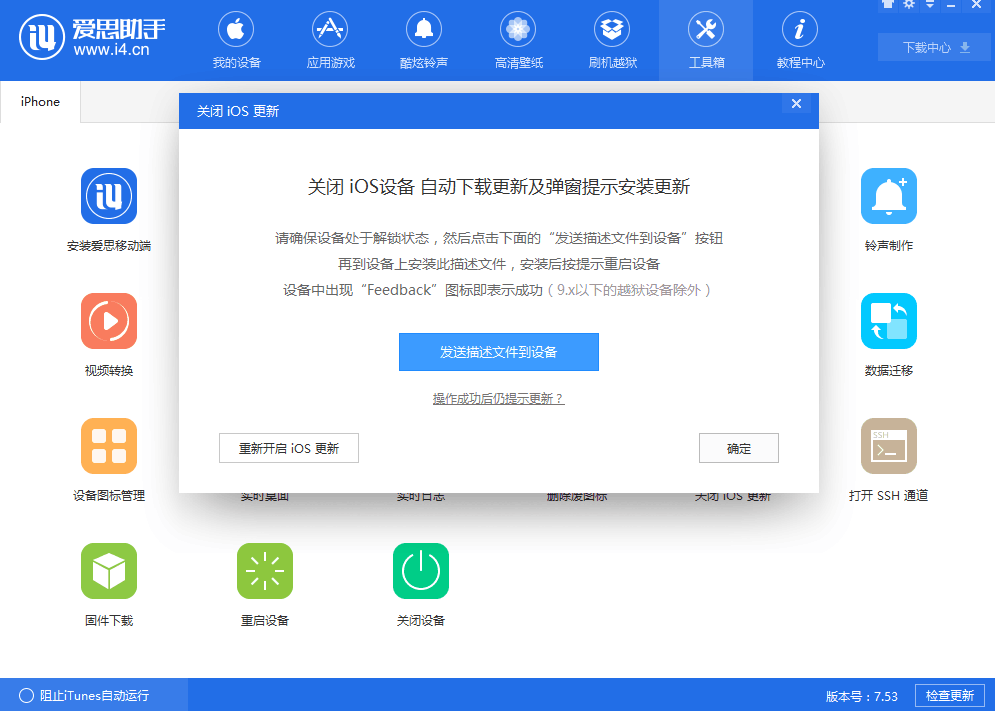The width and height of the screenshot is (995, 711).
Task: Open link 操作成功后仍提示更新？
Action: [x=499, y=399]
